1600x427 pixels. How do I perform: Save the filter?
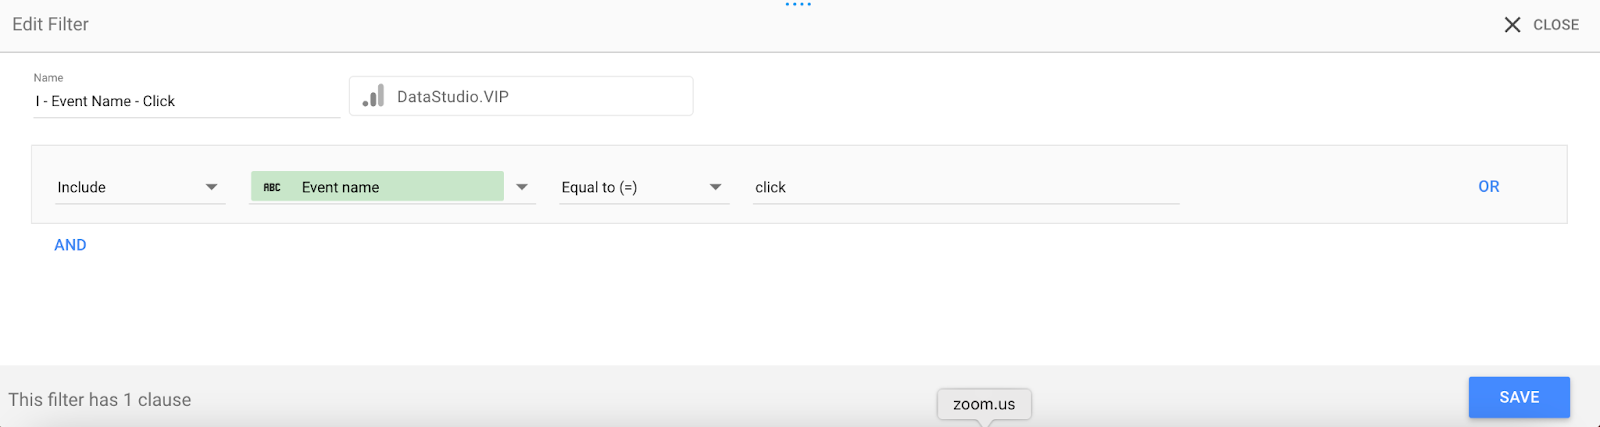pos(1519,397)
